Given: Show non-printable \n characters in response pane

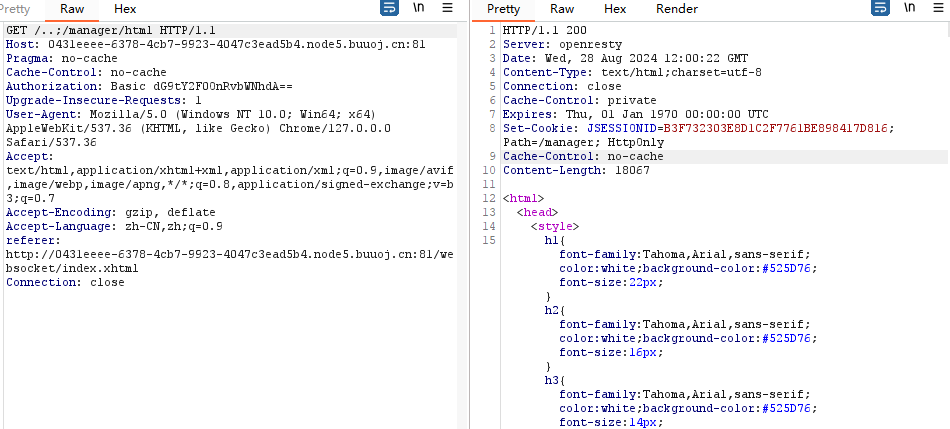Looking at the screenshot, I should 909,8.
